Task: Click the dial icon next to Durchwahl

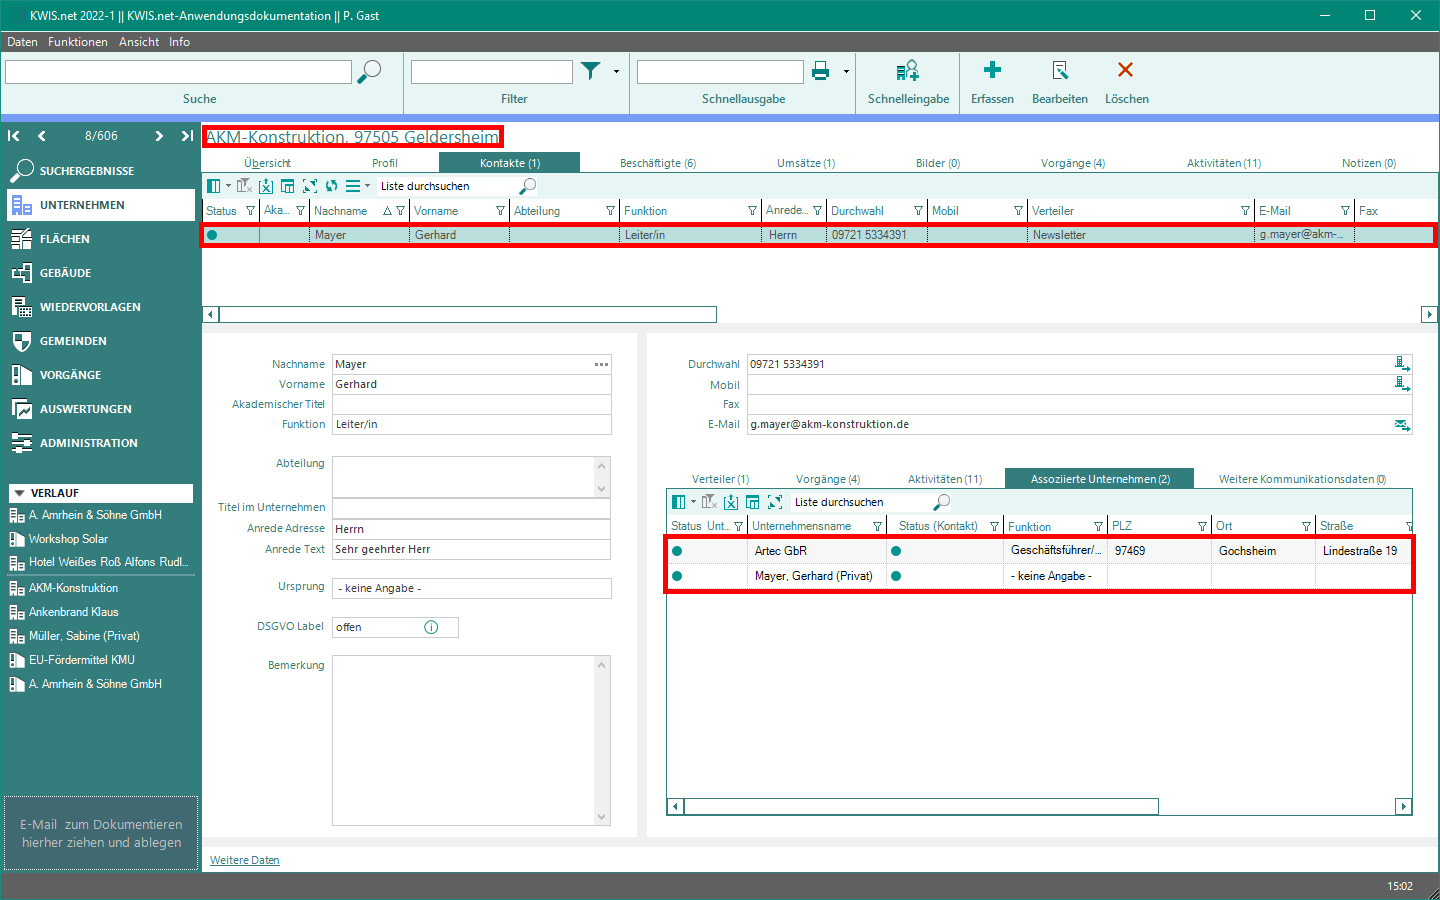Action: (x=1402, y=364)
